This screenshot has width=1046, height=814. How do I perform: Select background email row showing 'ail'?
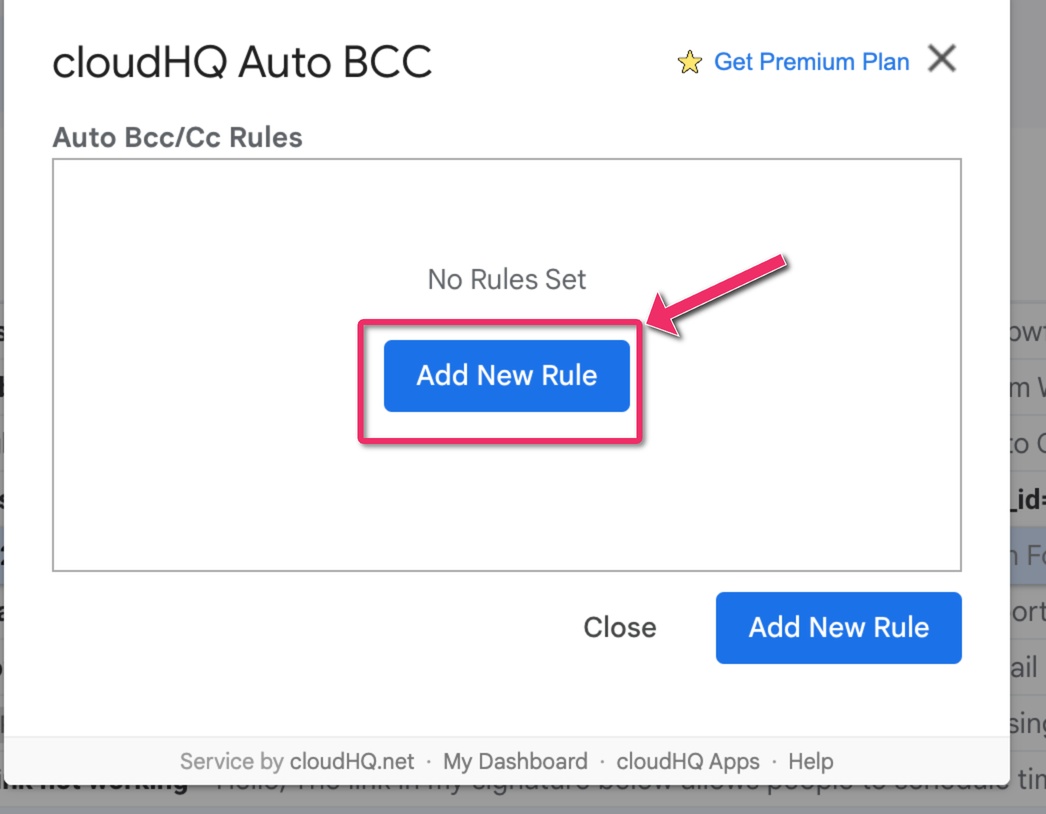1028,667
